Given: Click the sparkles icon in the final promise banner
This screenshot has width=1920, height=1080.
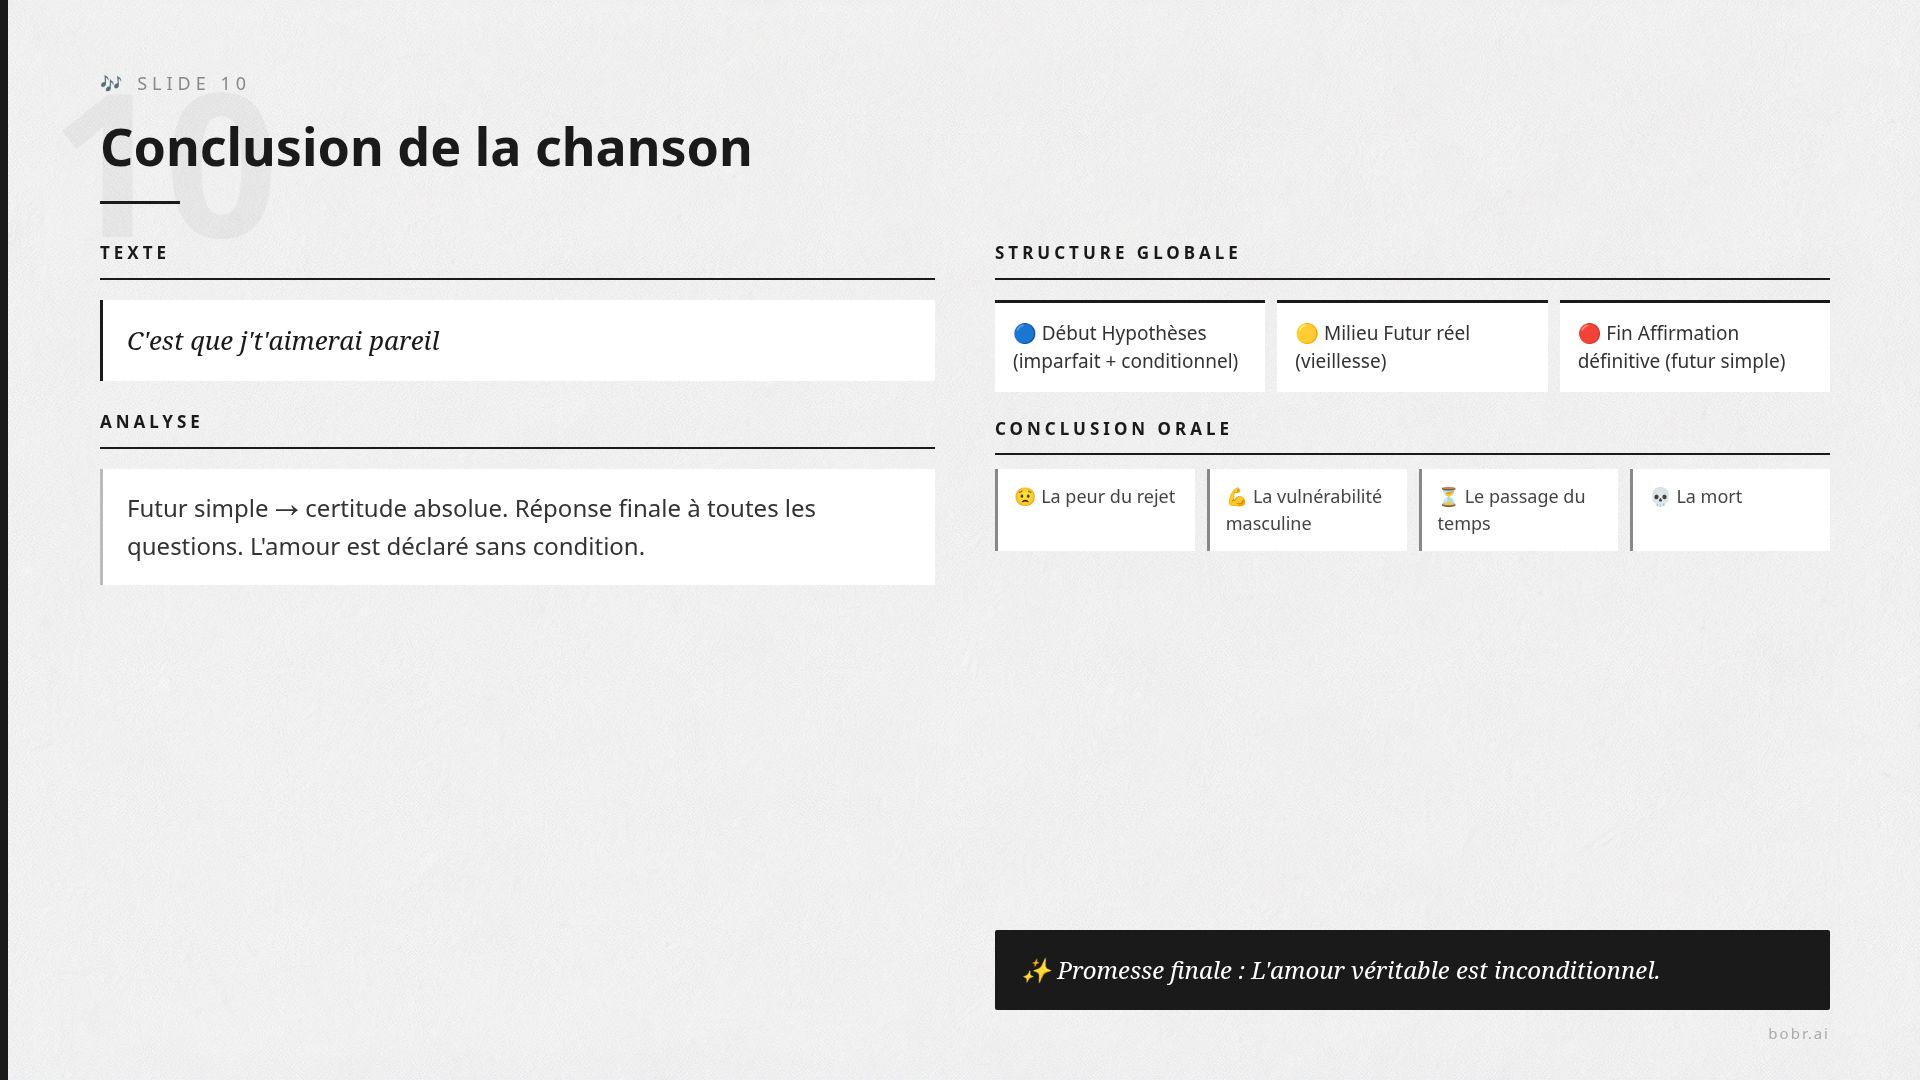Looking at the screenshot, I should coord(1036,971).
